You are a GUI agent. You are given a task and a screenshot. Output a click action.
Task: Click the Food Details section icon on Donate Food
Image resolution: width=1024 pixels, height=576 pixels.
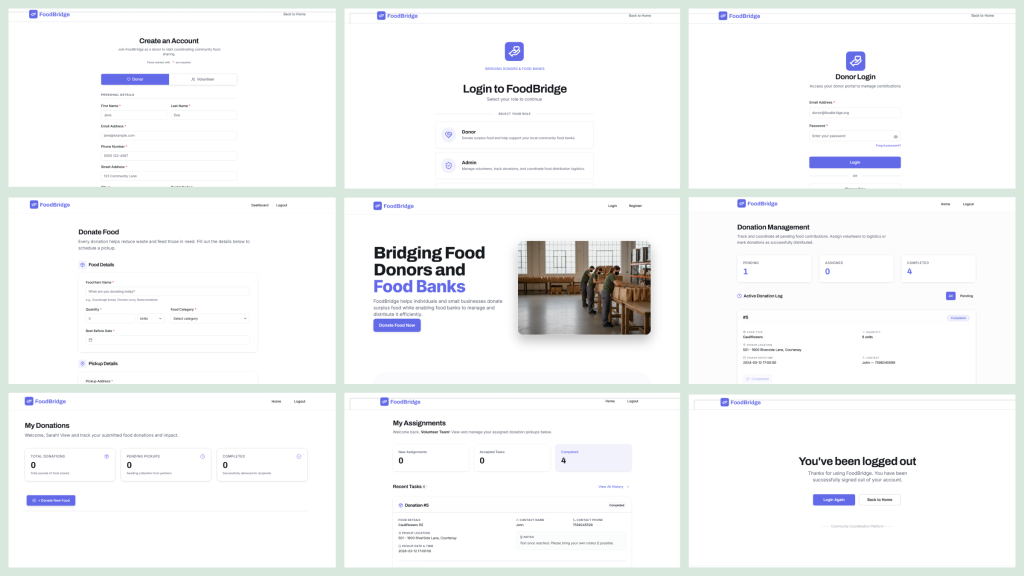(82, 265)
